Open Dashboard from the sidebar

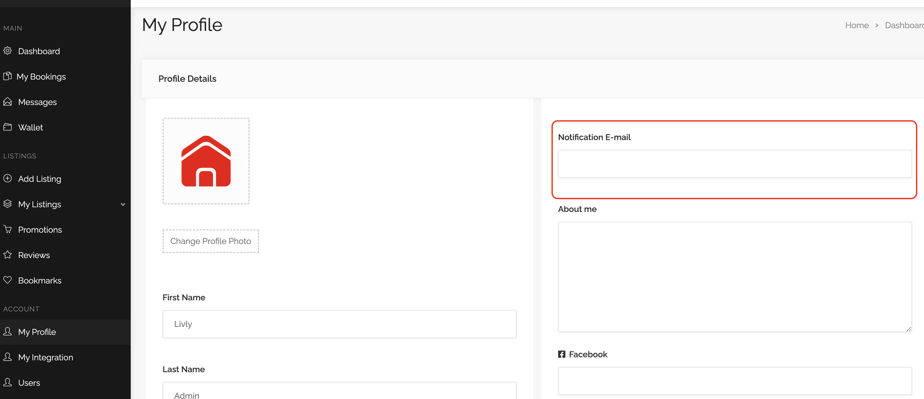click(39, 51)
